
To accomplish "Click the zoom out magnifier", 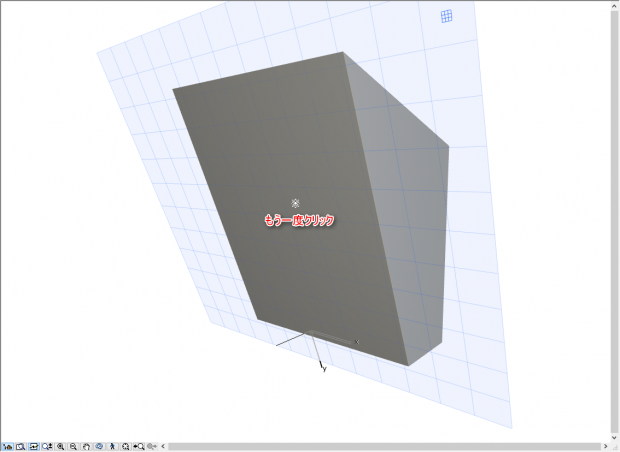I will pos(73,446).
